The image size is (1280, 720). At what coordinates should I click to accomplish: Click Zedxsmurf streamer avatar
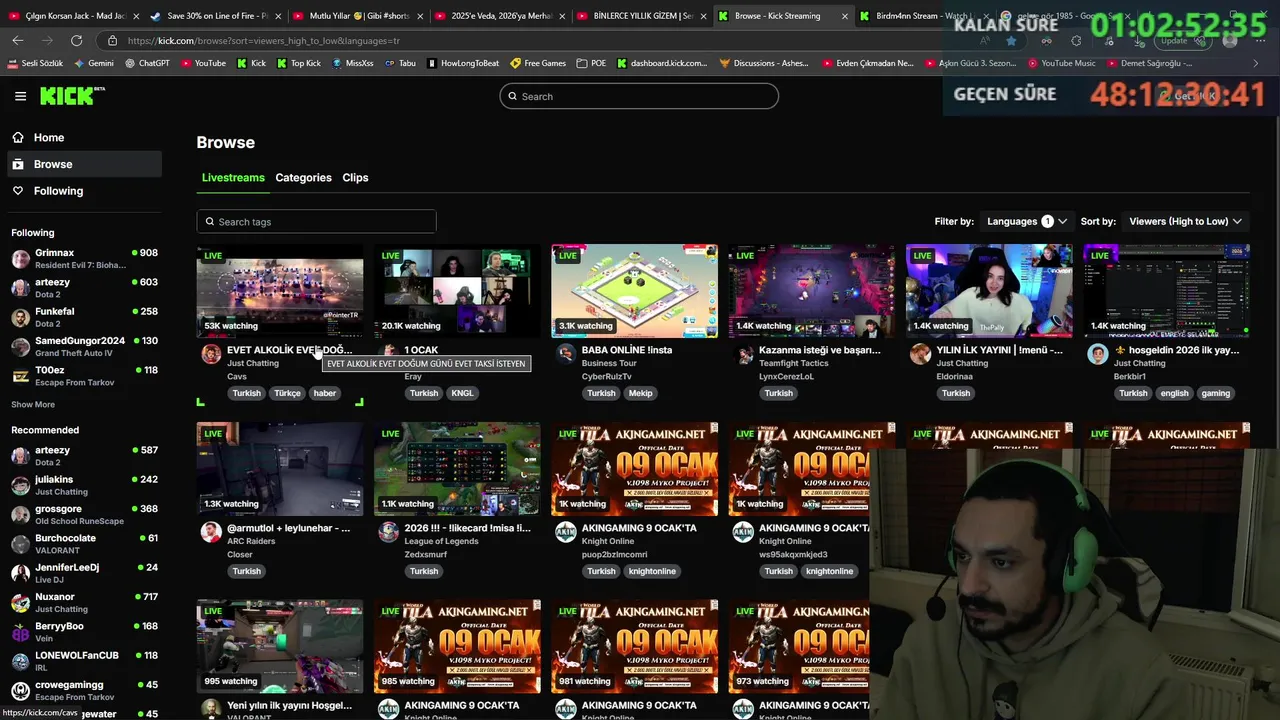point(388,532)
